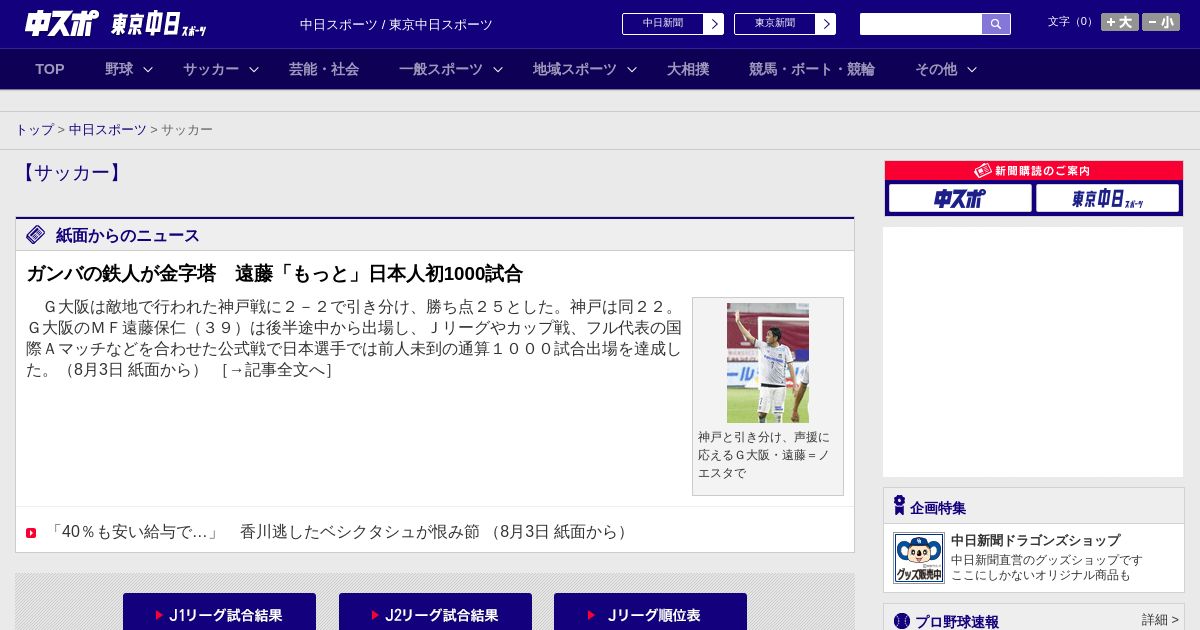Open Jリーグ順位表 button
Viewport: 1200px width, 630px height.
tap(650, 612)
